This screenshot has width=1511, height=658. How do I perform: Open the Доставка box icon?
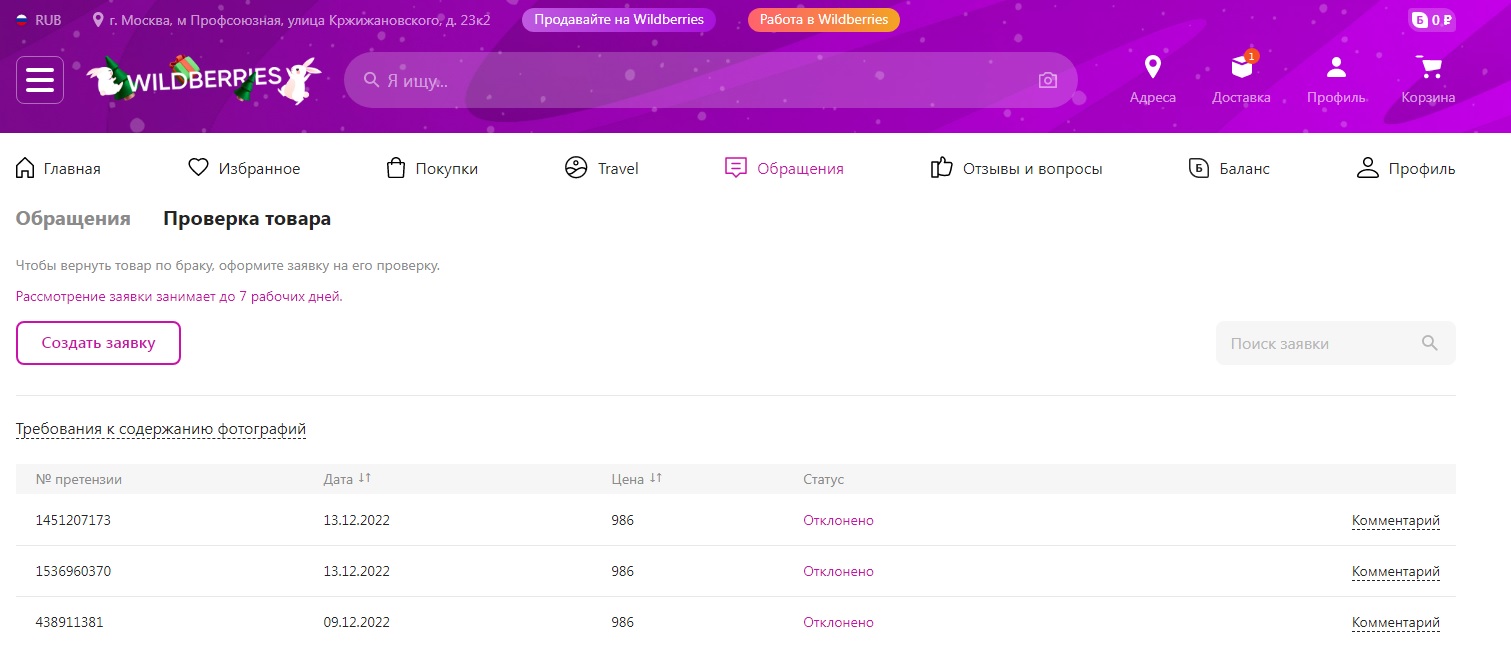point(1241,68)
